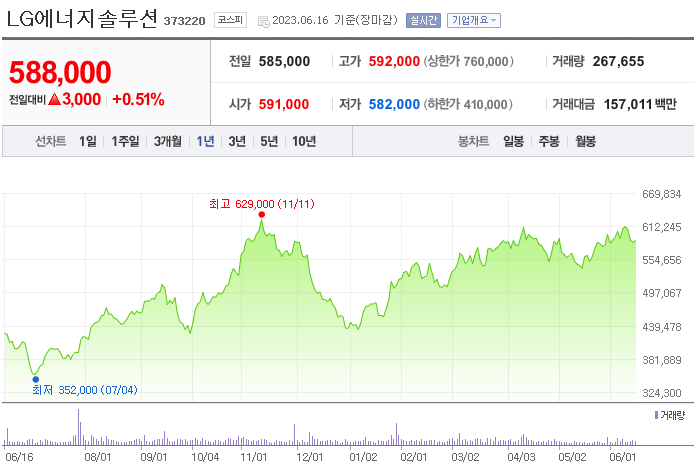694x474 pixels.
Task: Click the 09/01 x-axis date label
Action: click(154, 457)
